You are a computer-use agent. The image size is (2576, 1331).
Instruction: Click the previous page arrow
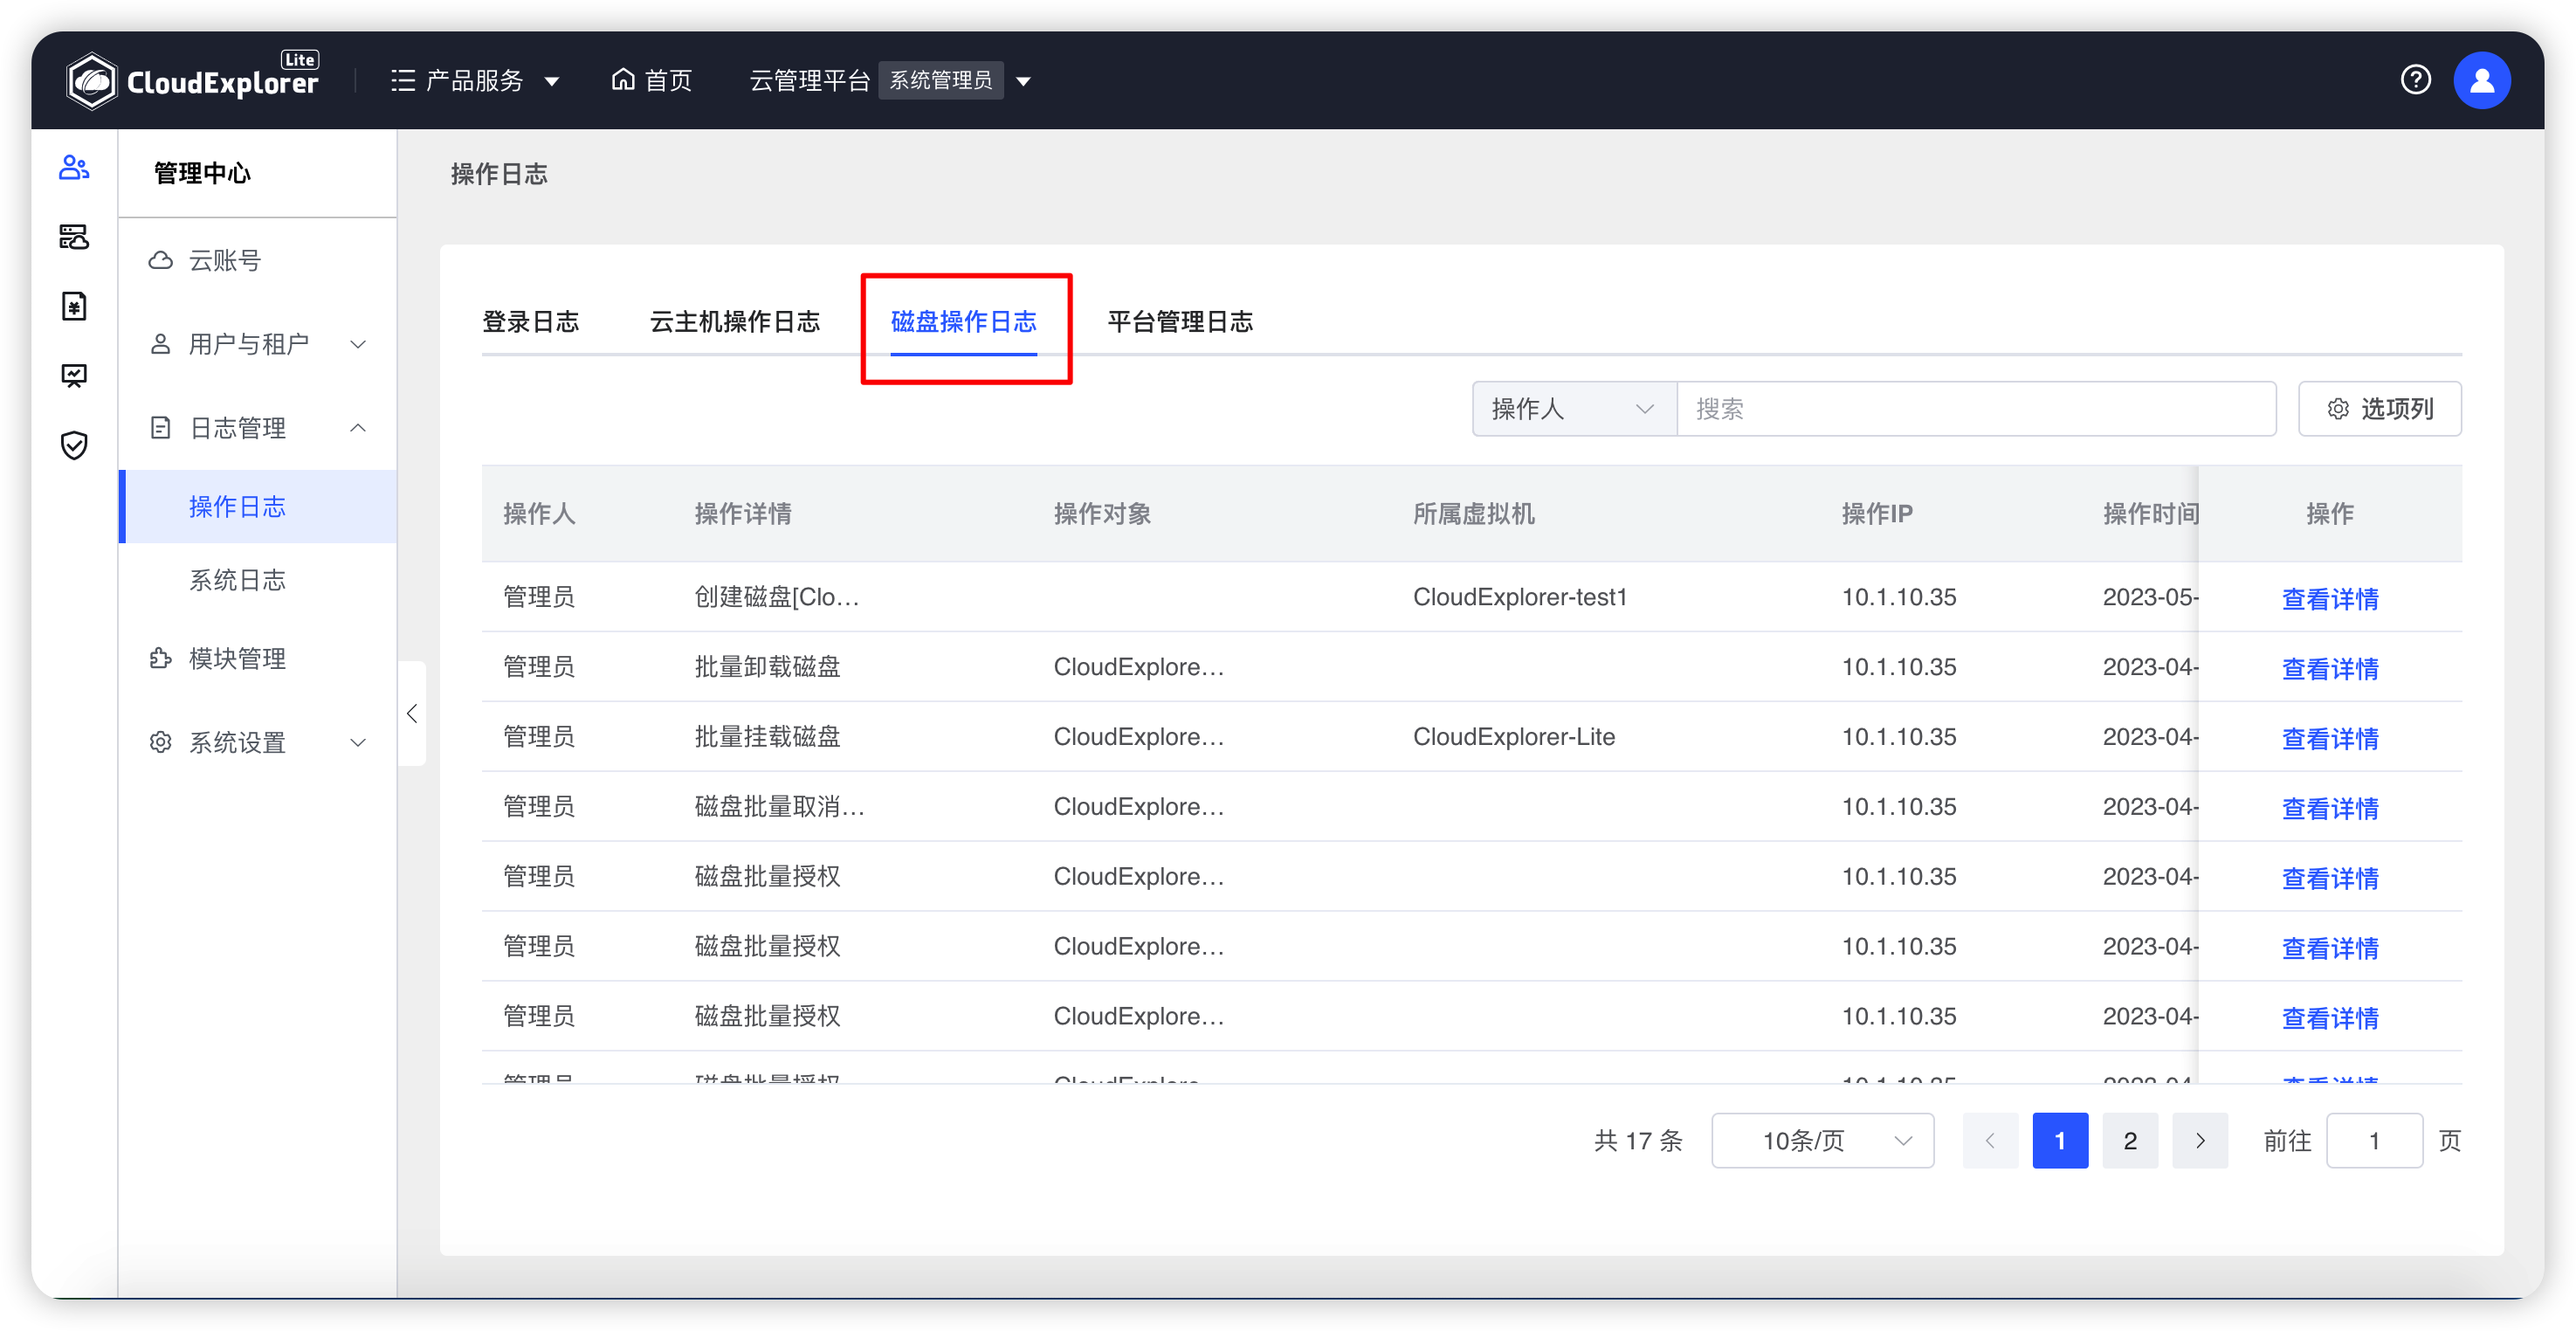pyautogui.click(x=1990, y=1140)
